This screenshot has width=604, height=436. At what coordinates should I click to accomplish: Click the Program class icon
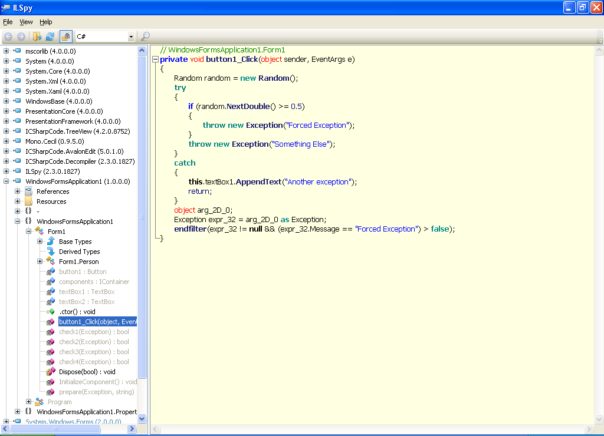click(x=39, y=402)
